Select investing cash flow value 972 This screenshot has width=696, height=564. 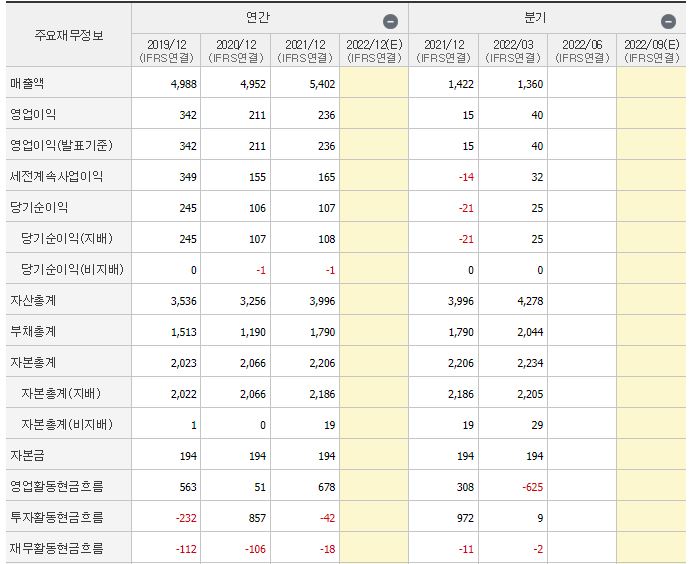coord(465,518)
